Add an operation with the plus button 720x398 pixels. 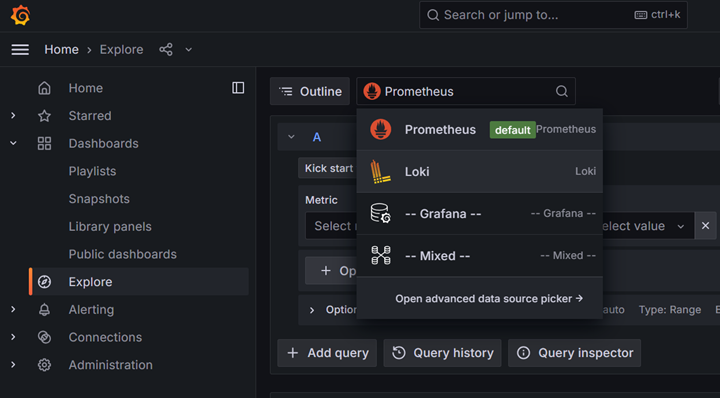331,271
